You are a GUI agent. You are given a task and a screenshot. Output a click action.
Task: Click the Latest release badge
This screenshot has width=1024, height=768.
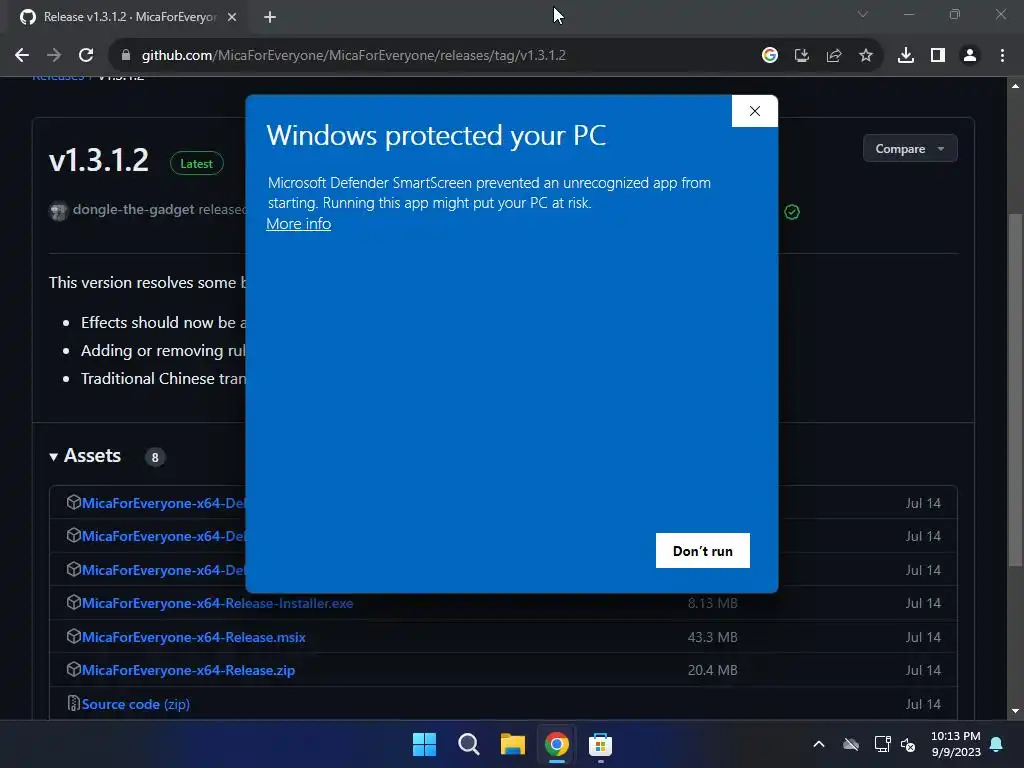197,164
